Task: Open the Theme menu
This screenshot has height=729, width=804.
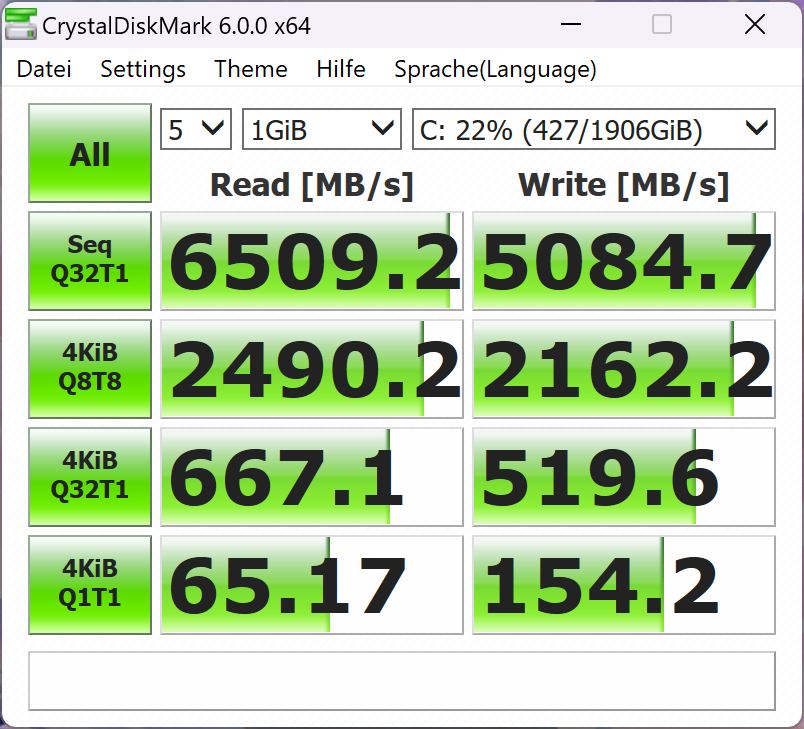Action: tap(251, 69)
